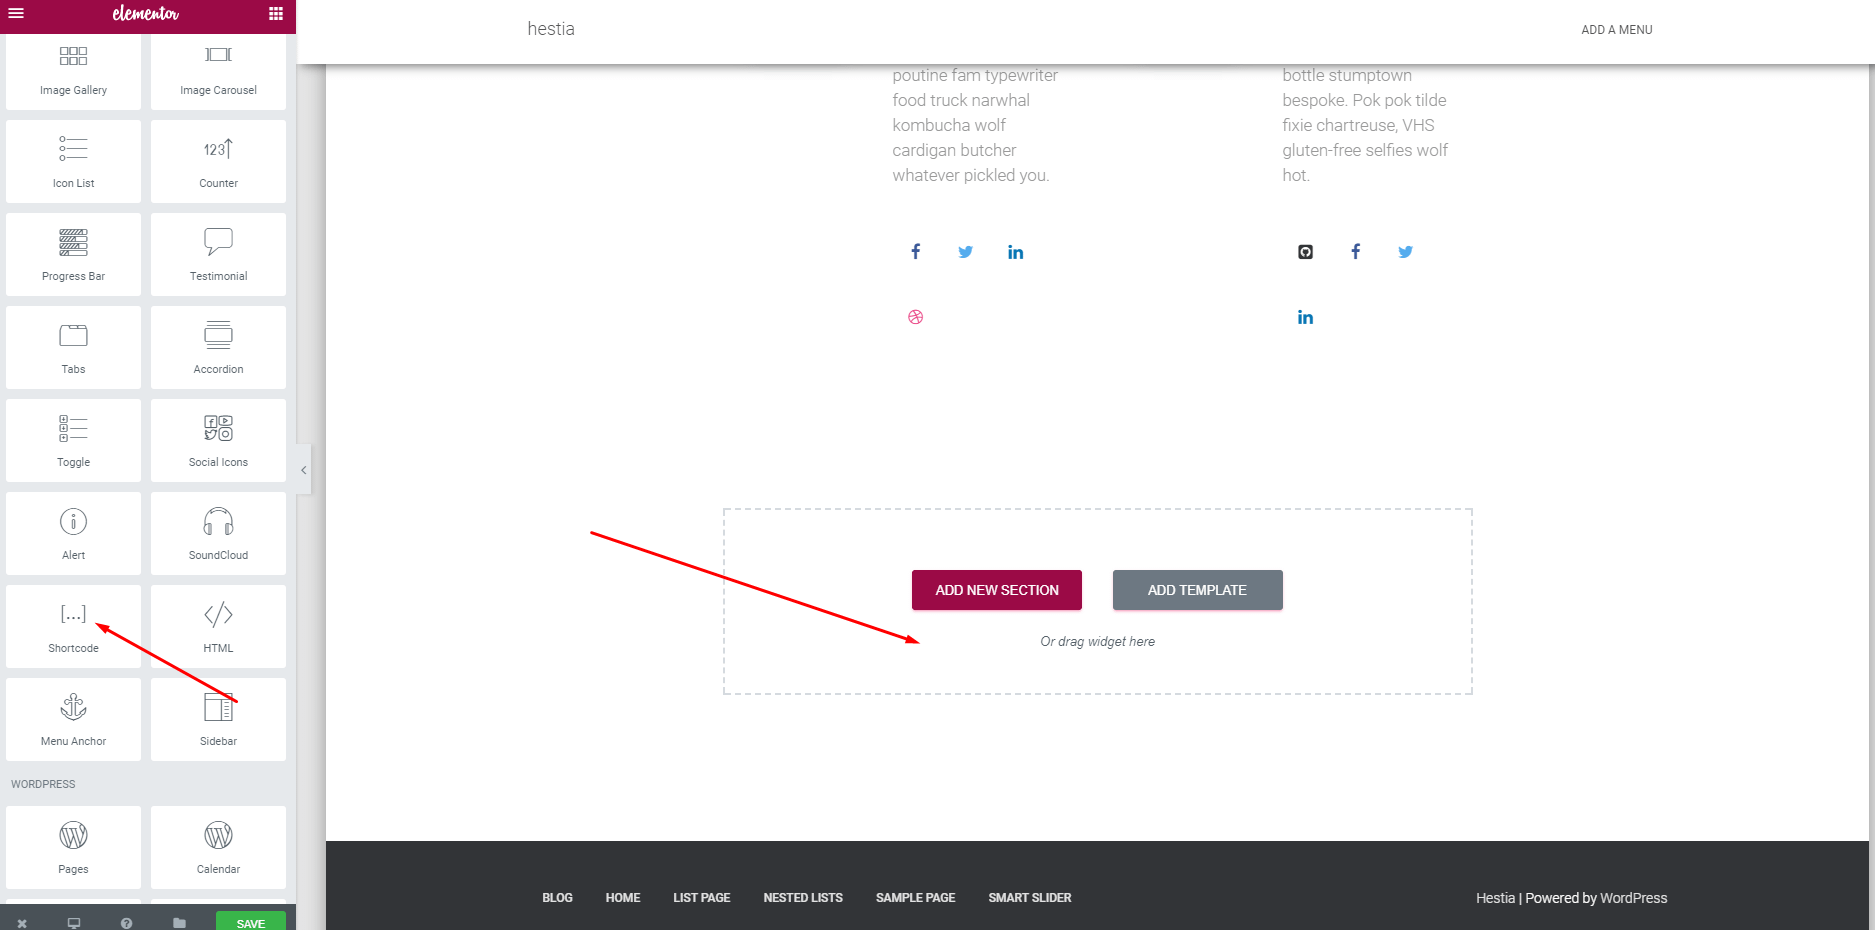Select the Shortcode widget
This screenshot has height=930, width=1875.
pyautogui.click(x=73, y=627)
